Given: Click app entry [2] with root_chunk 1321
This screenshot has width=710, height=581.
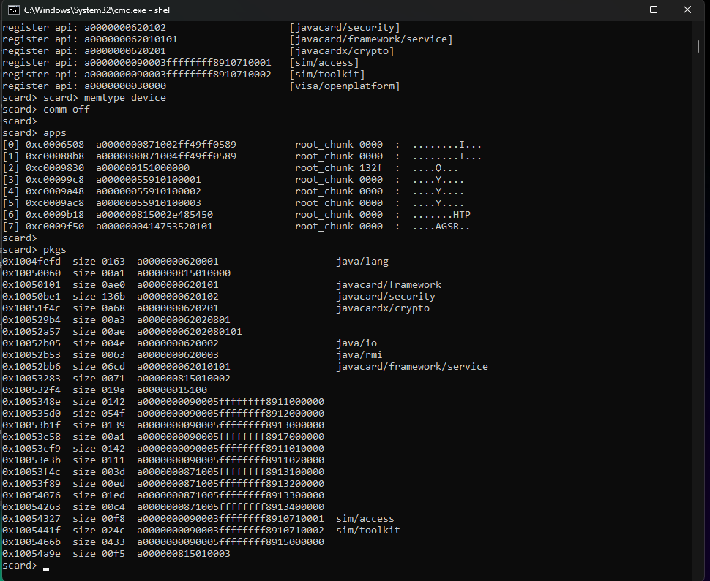Looking at the screenshot, I should pyautogui.click(x=230, y=168).
